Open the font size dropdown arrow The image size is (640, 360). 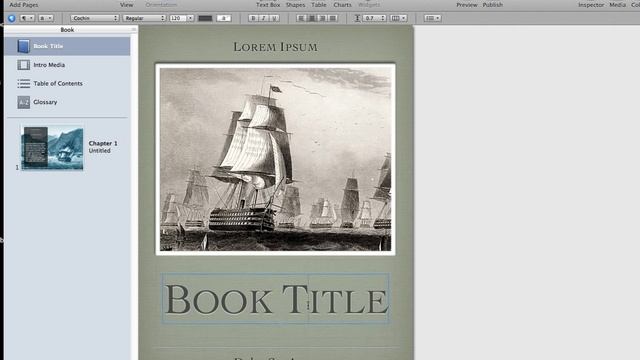190,18
